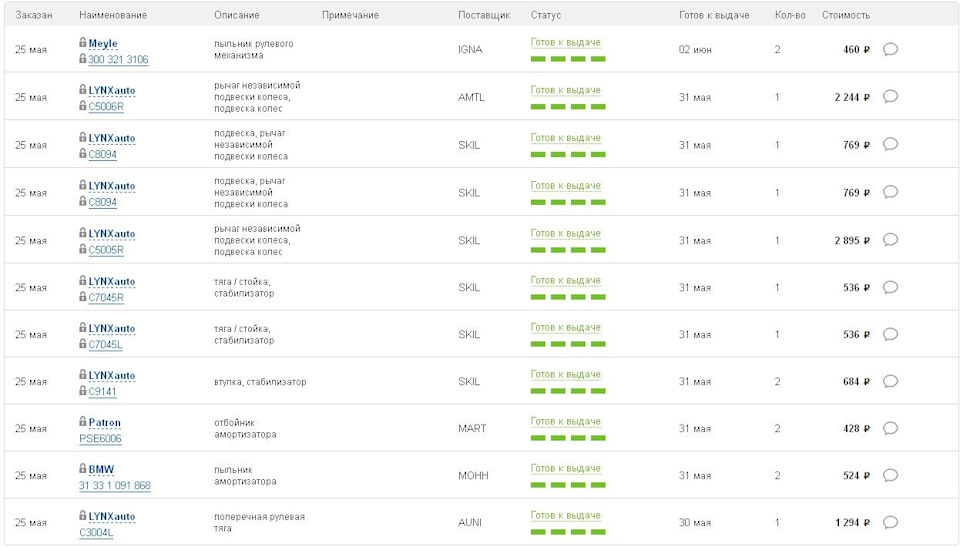Open comment icon for C9141 bushing row
The height and width of the screenshot is (547, 960).
point(890,381)
